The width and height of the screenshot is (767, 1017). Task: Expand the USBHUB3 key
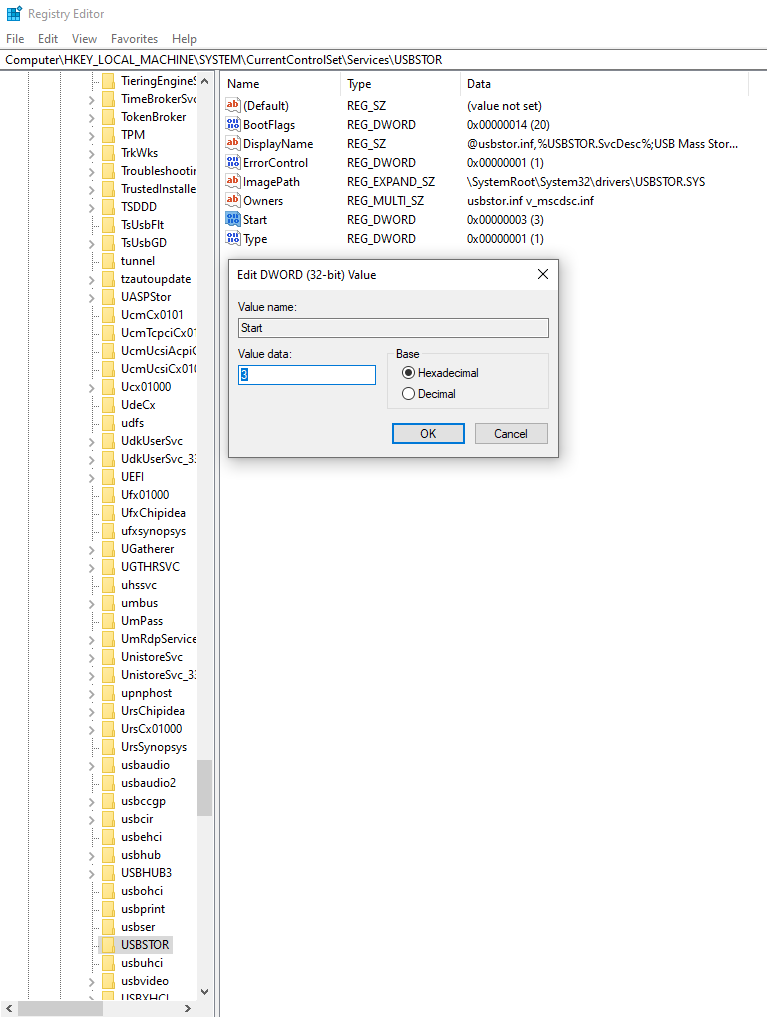[x=91, y=874]
